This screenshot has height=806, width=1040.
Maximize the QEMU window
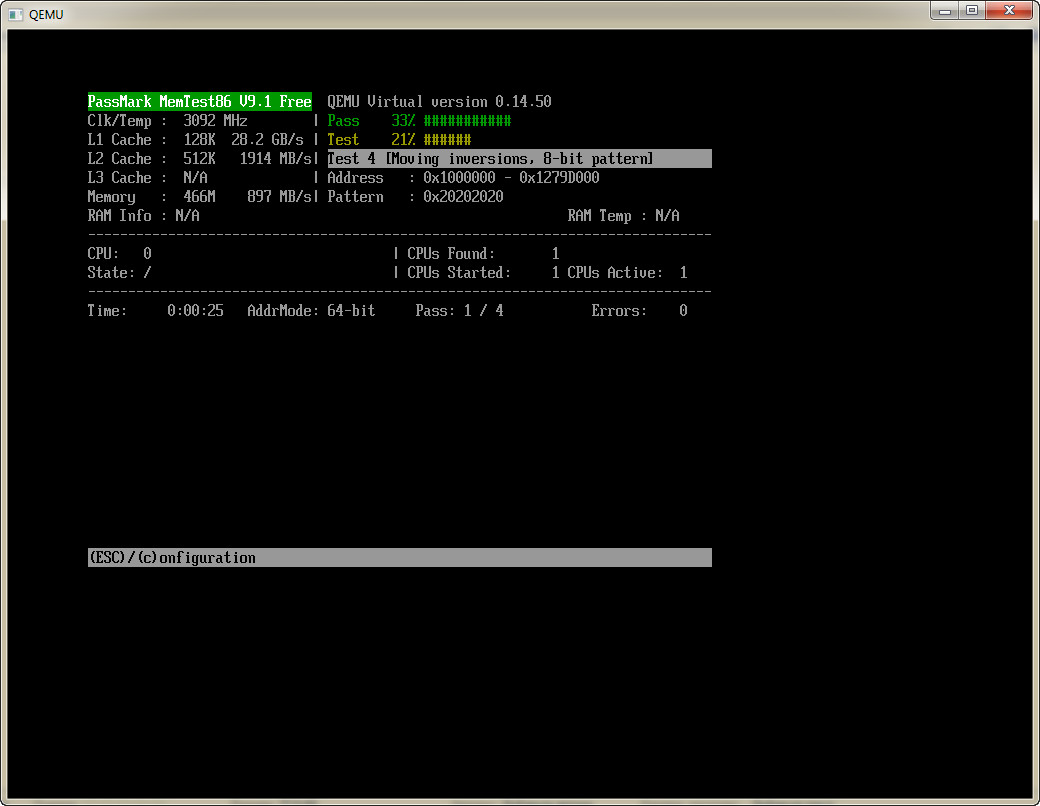[972, 10]
